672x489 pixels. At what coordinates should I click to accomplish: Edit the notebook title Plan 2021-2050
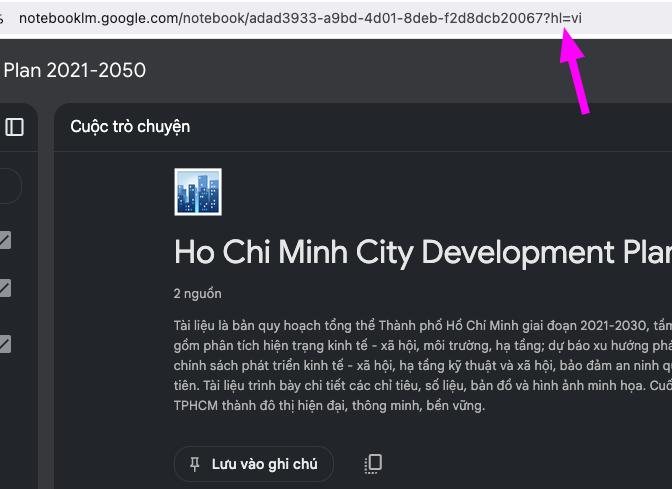point(75,70)
